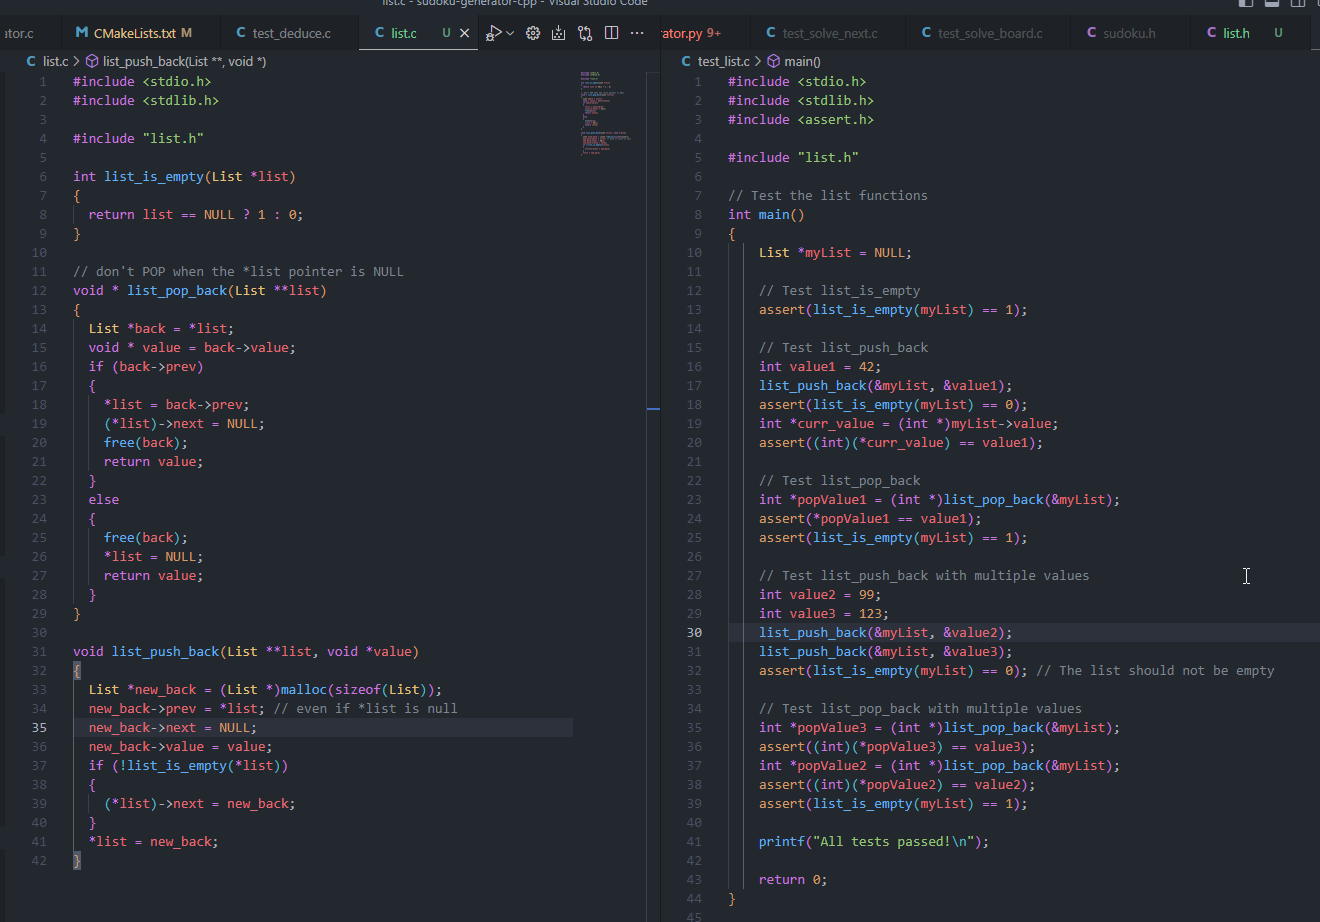Click 'int main()' in test_list.c
The image size is (1320, 922).
(766, 214)
